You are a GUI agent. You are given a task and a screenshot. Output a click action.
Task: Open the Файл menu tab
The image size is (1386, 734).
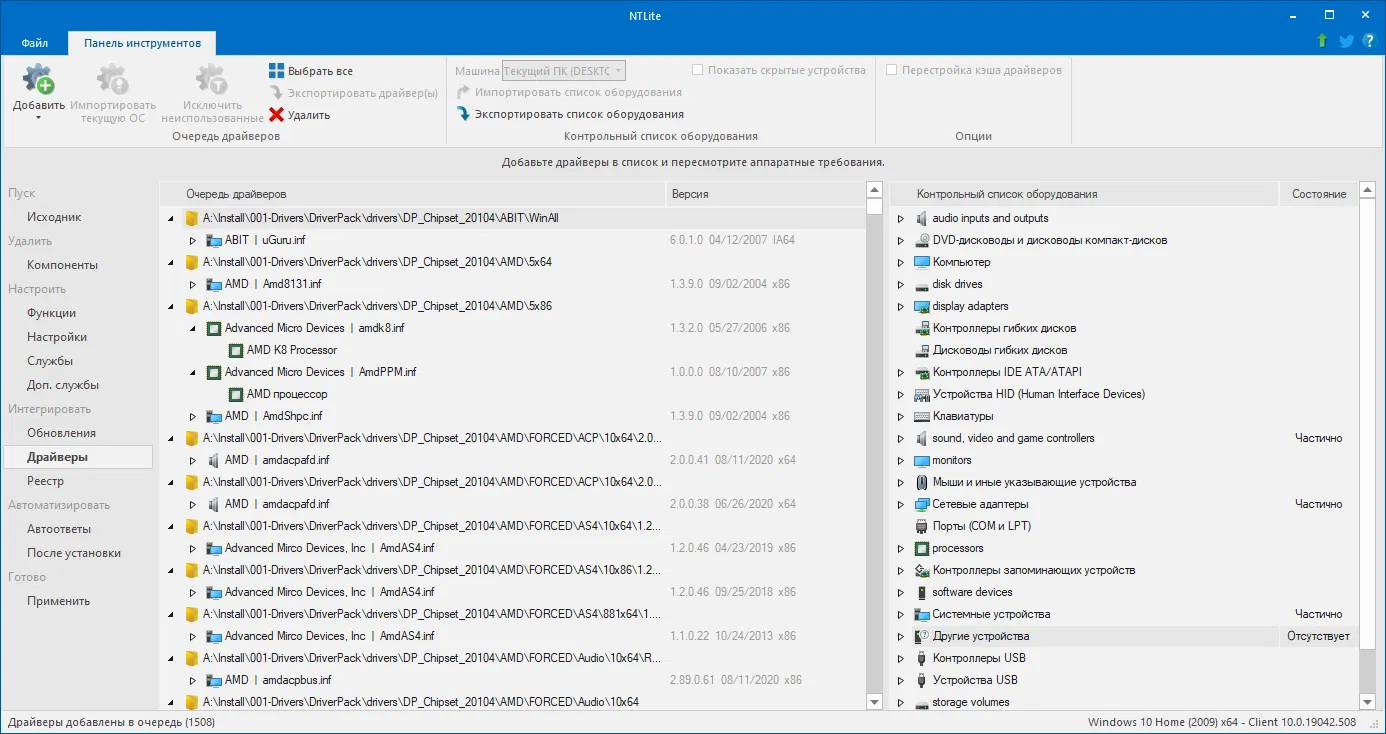[x=35, y=44]
